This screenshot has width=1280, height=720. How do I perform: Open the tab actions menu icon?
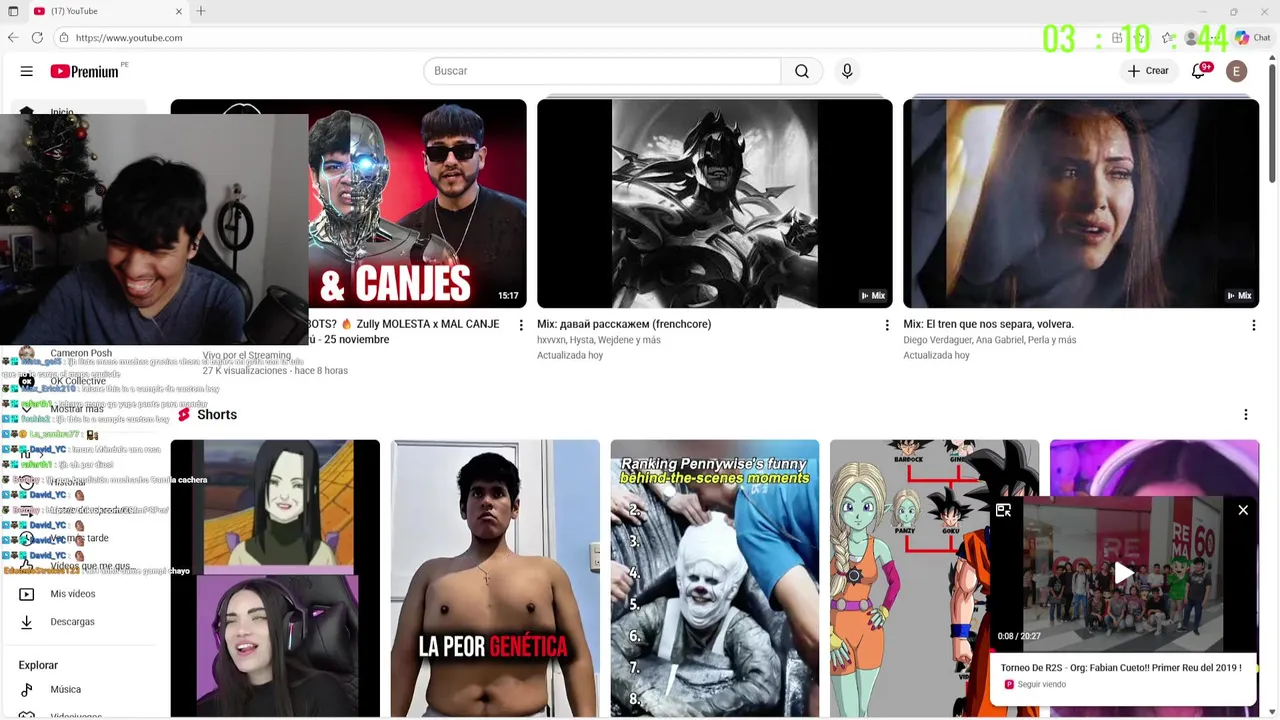point(13,11)
